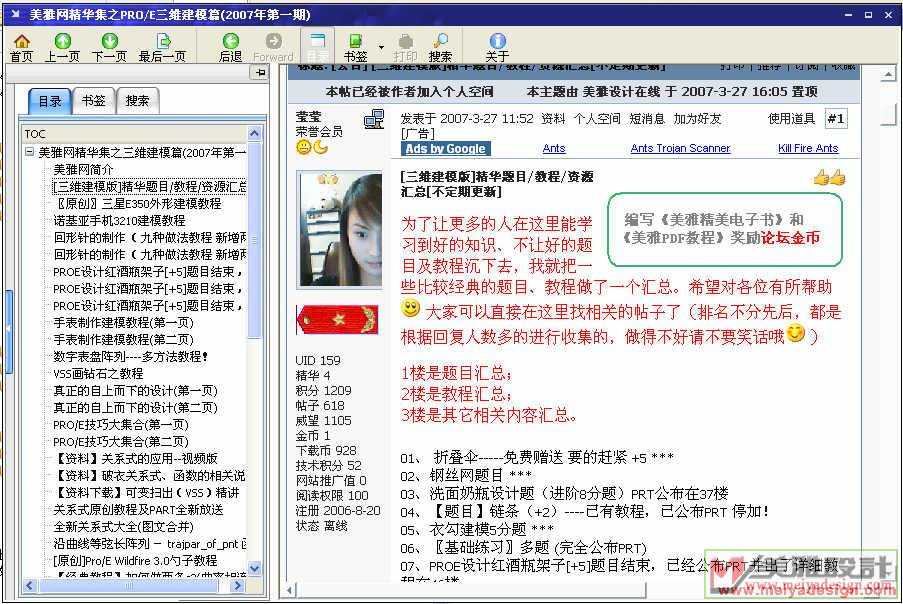Image resolution: width=903 pixels, height=604 pixels.
Task: Click the 加为好友 link
Action: (x=697, y=119)
